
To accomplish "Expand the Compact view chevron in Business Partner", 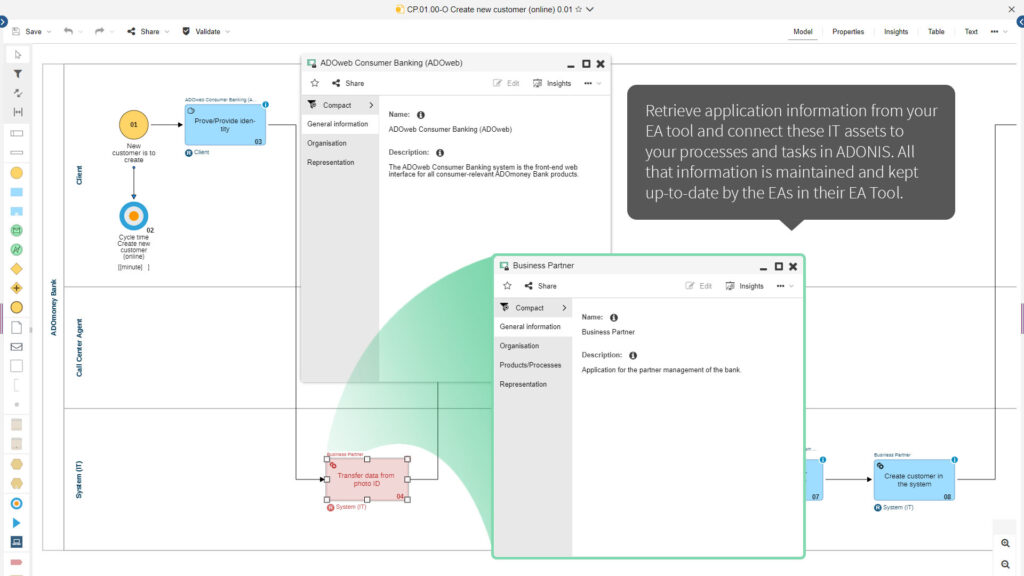I will click(x=564, y=308).
